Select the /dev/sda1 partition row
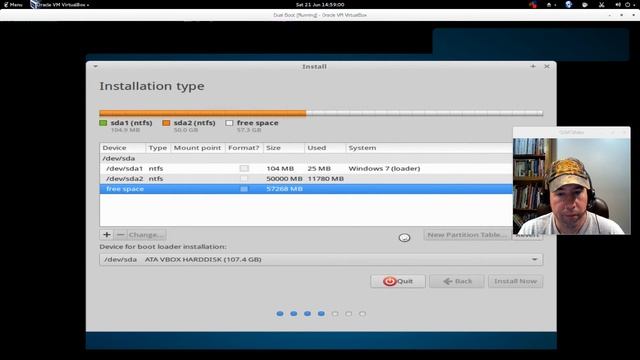The width and height of the screenshot is (640, 360). (x=306, y=169)
